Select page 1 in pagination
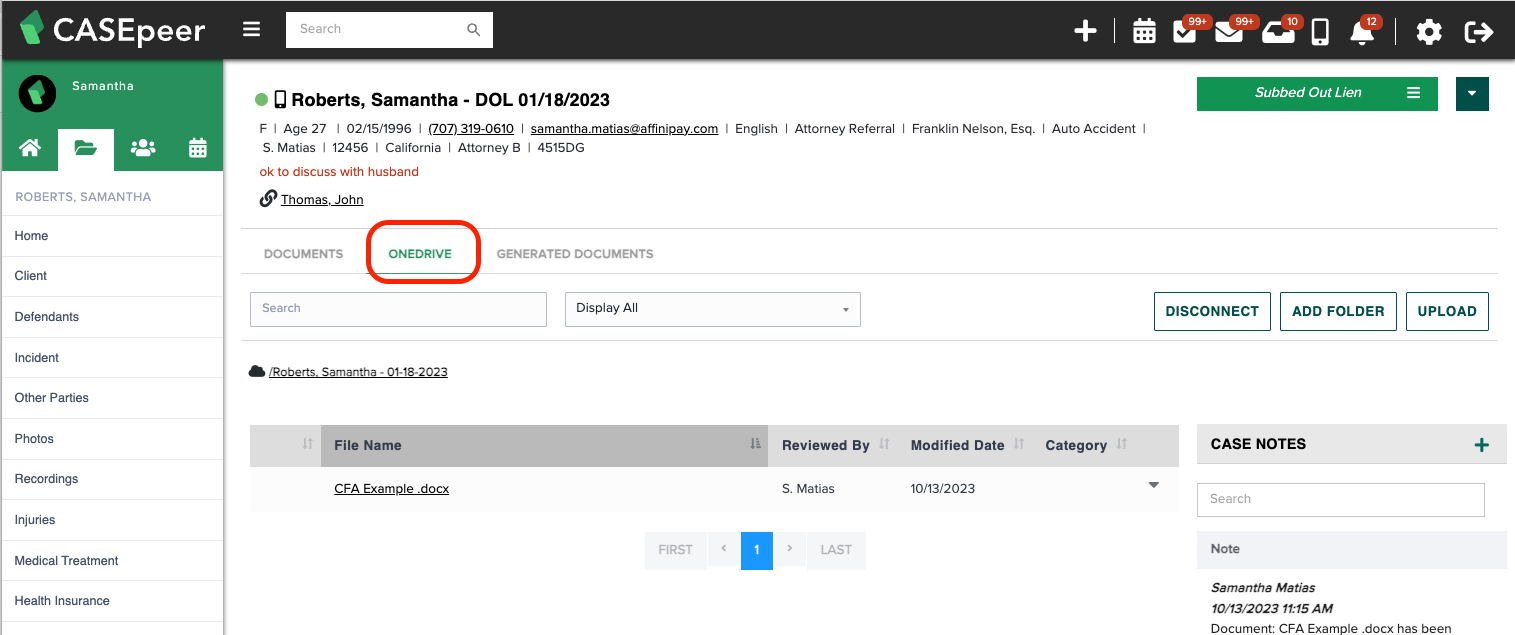1515x635 pixels. (x=757, y=550)
